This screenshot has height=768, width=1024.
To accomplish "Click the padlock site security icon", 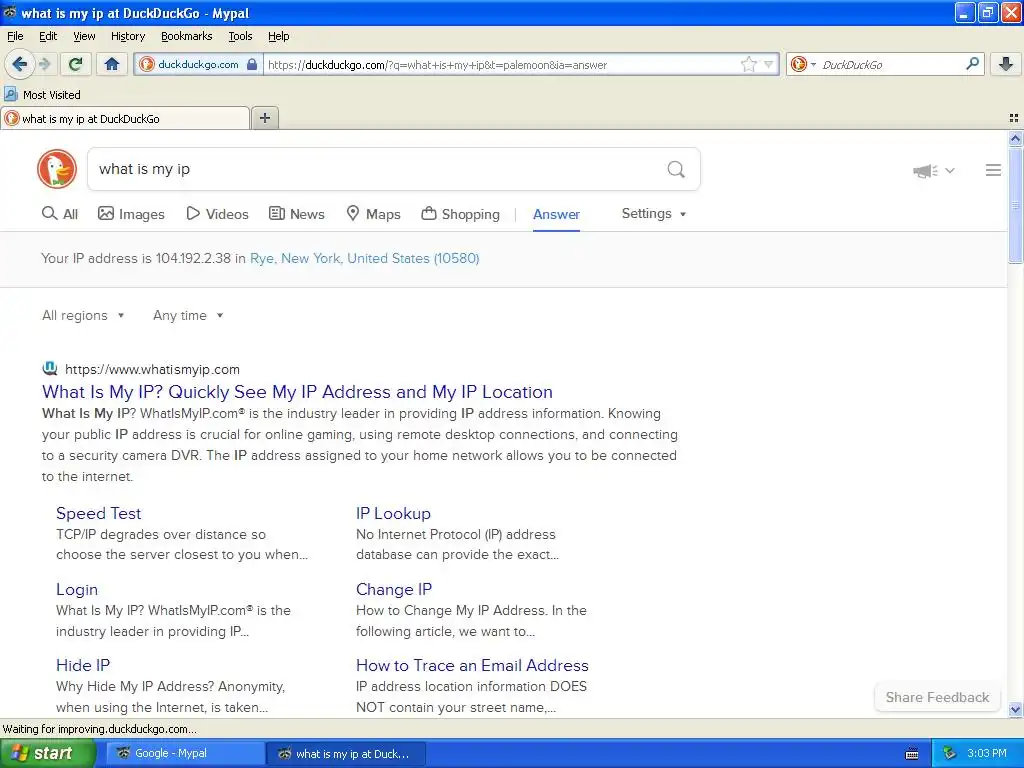I will click(252, 64).
